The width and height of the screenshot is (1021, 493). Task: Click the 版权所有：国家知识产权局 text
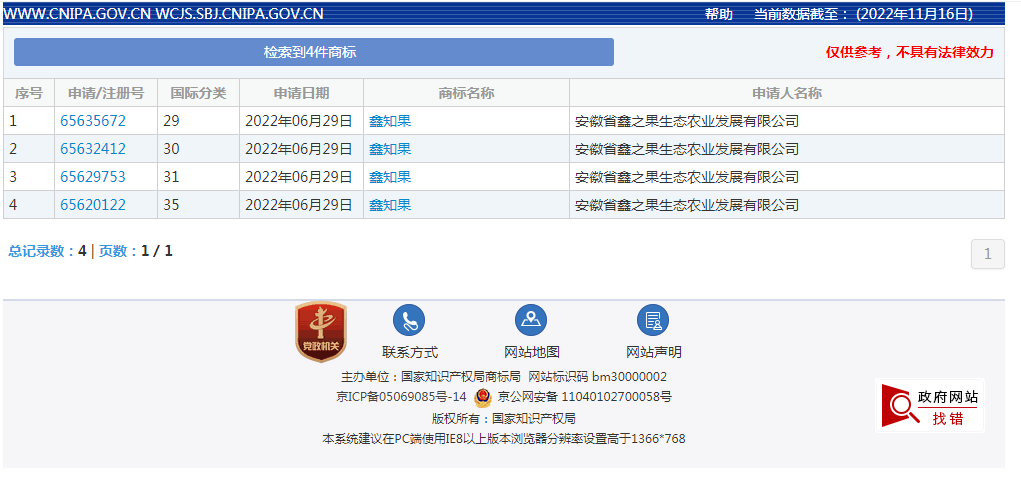coord(503,418)
